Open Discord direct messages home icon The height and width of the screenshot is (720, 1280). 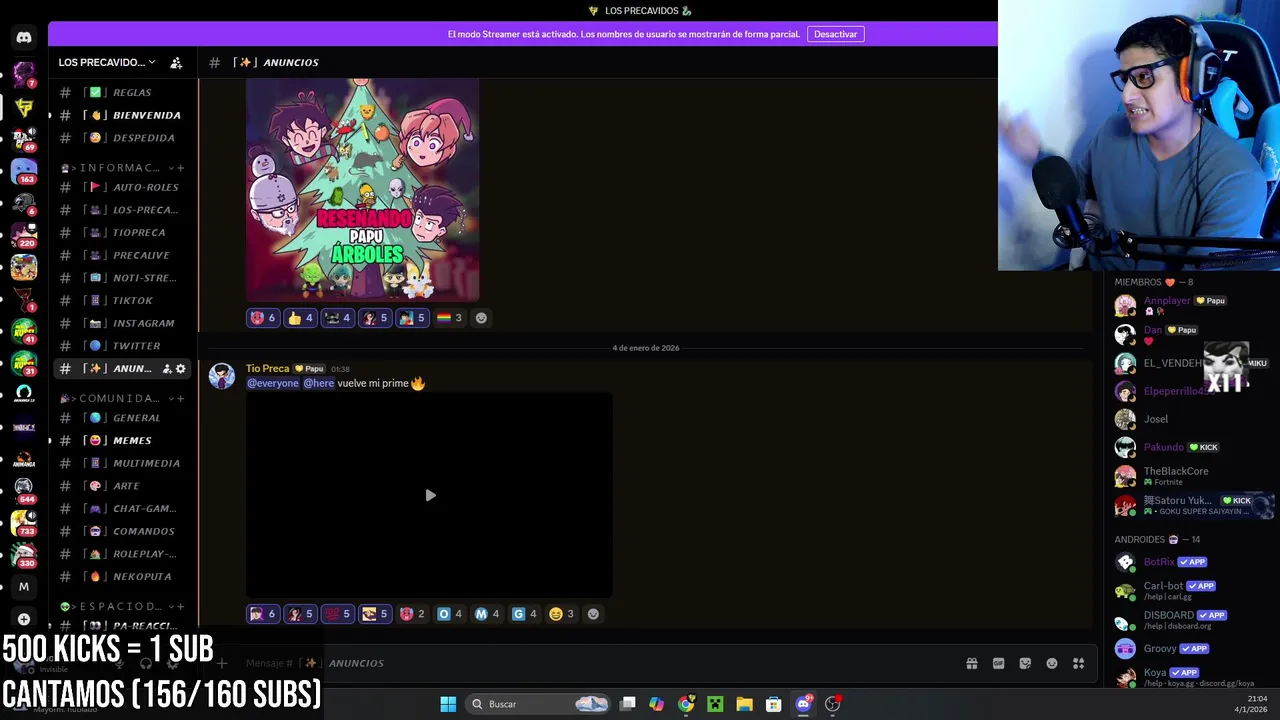coord(24,38)
